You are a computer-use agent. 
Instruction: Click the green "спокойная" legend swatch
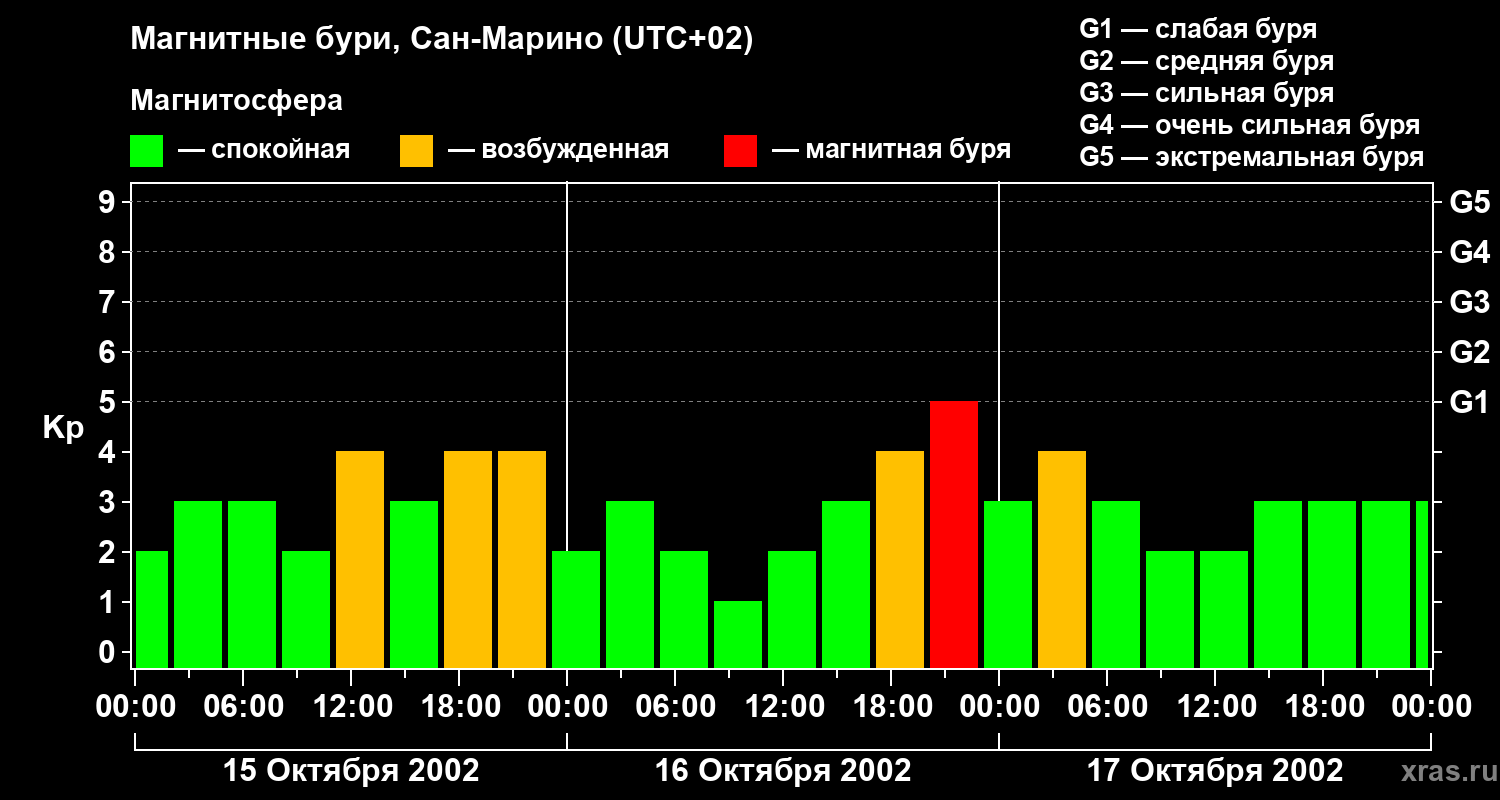coord(147,151)
